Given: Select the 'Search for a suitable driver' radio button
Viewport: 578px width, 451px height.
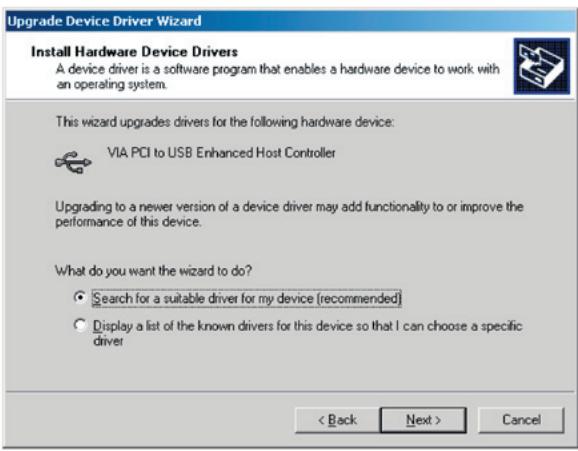Looking at the screenshot, I should [x=80, y=297].
